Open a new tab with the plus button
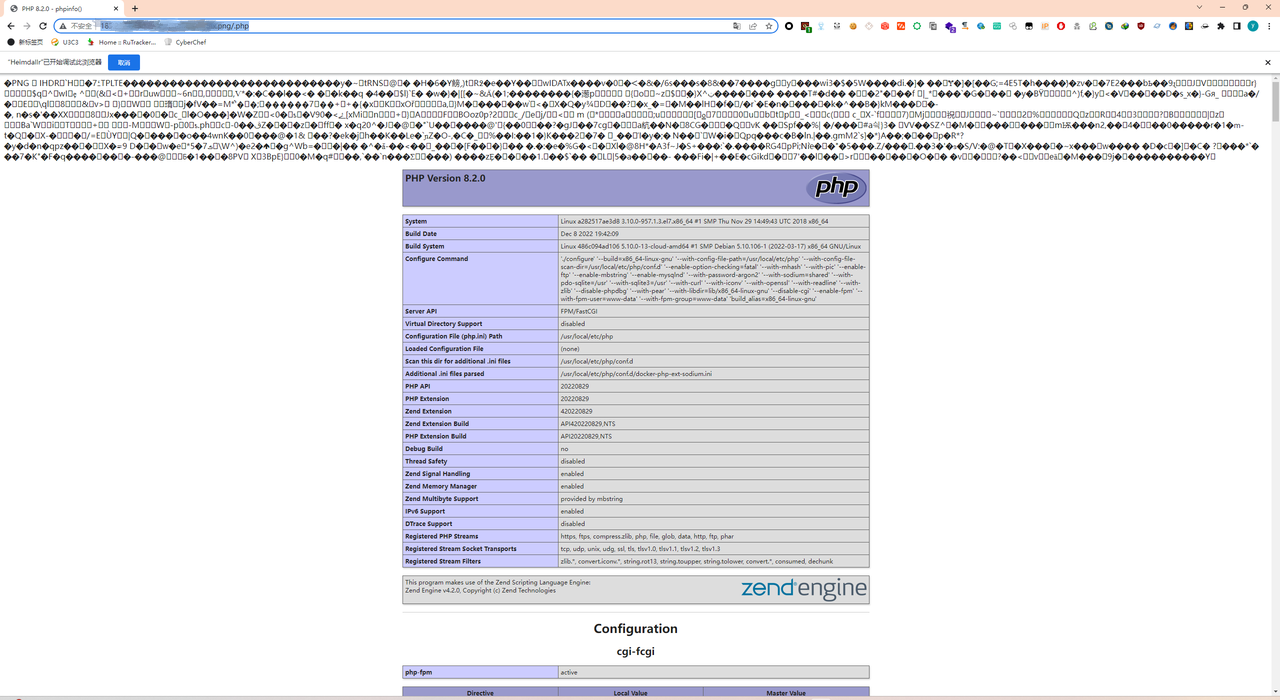1280x700 pixels. [135, 8]
